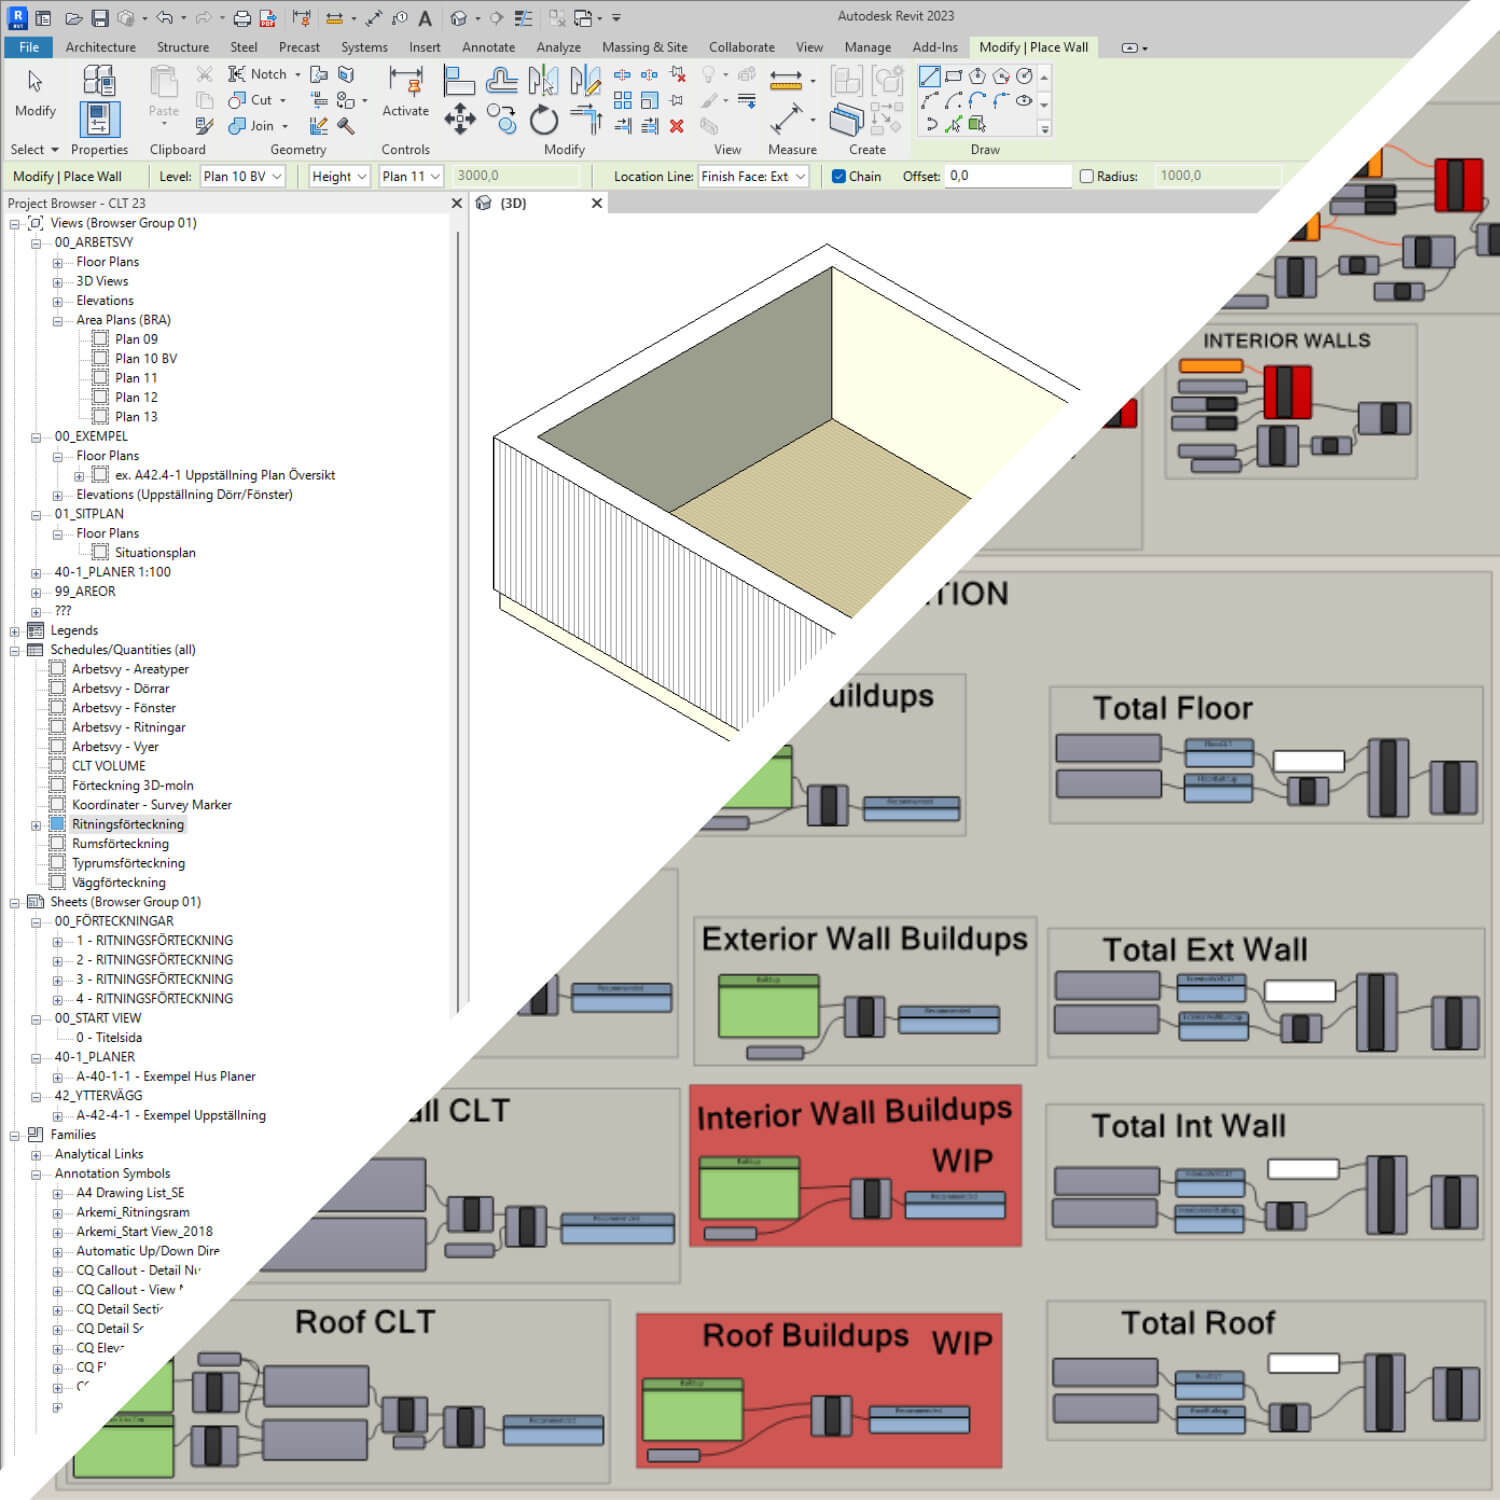Expand the 40-1_PLANER 1:100 node
1500x1500 pixels.
click(x=36, y=573)
